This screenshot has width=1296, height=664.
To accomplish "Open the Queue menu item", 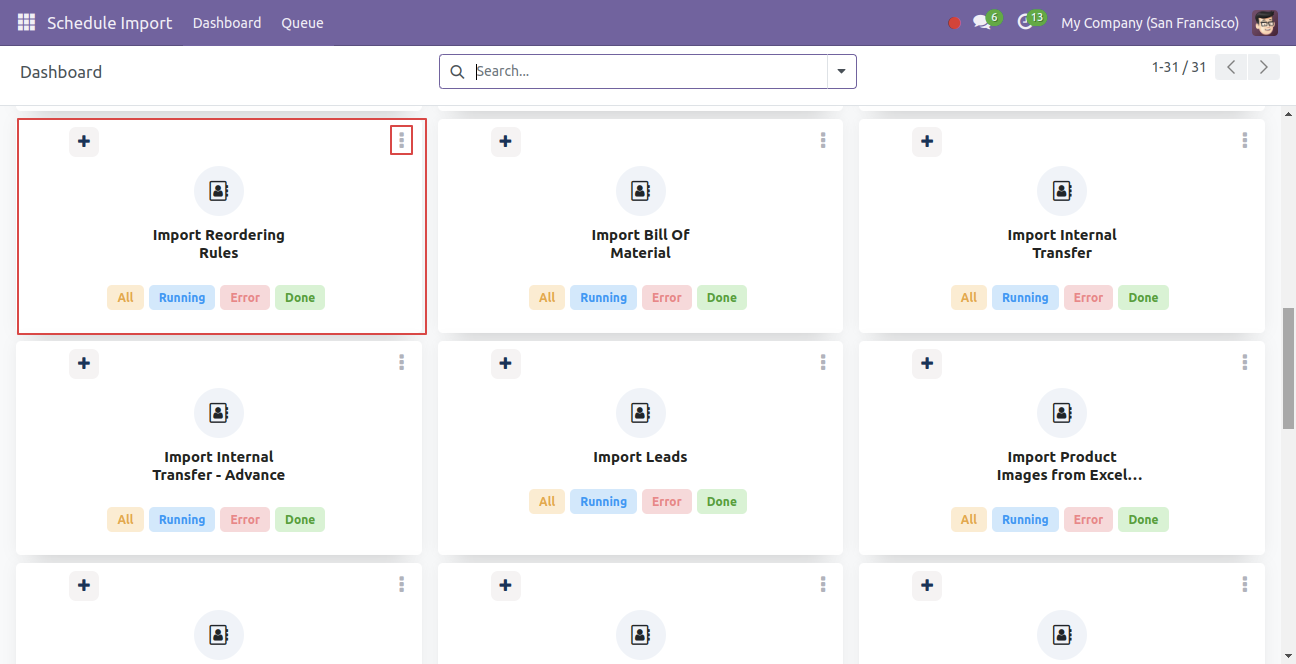I will (x=302, y=23).
